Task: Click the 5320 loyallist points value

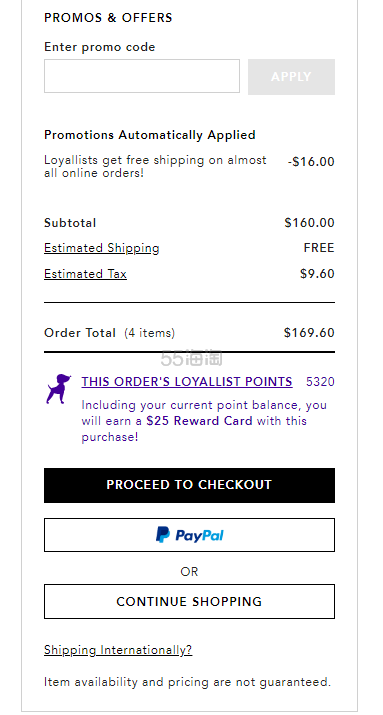Action: (x=320, y=382)
